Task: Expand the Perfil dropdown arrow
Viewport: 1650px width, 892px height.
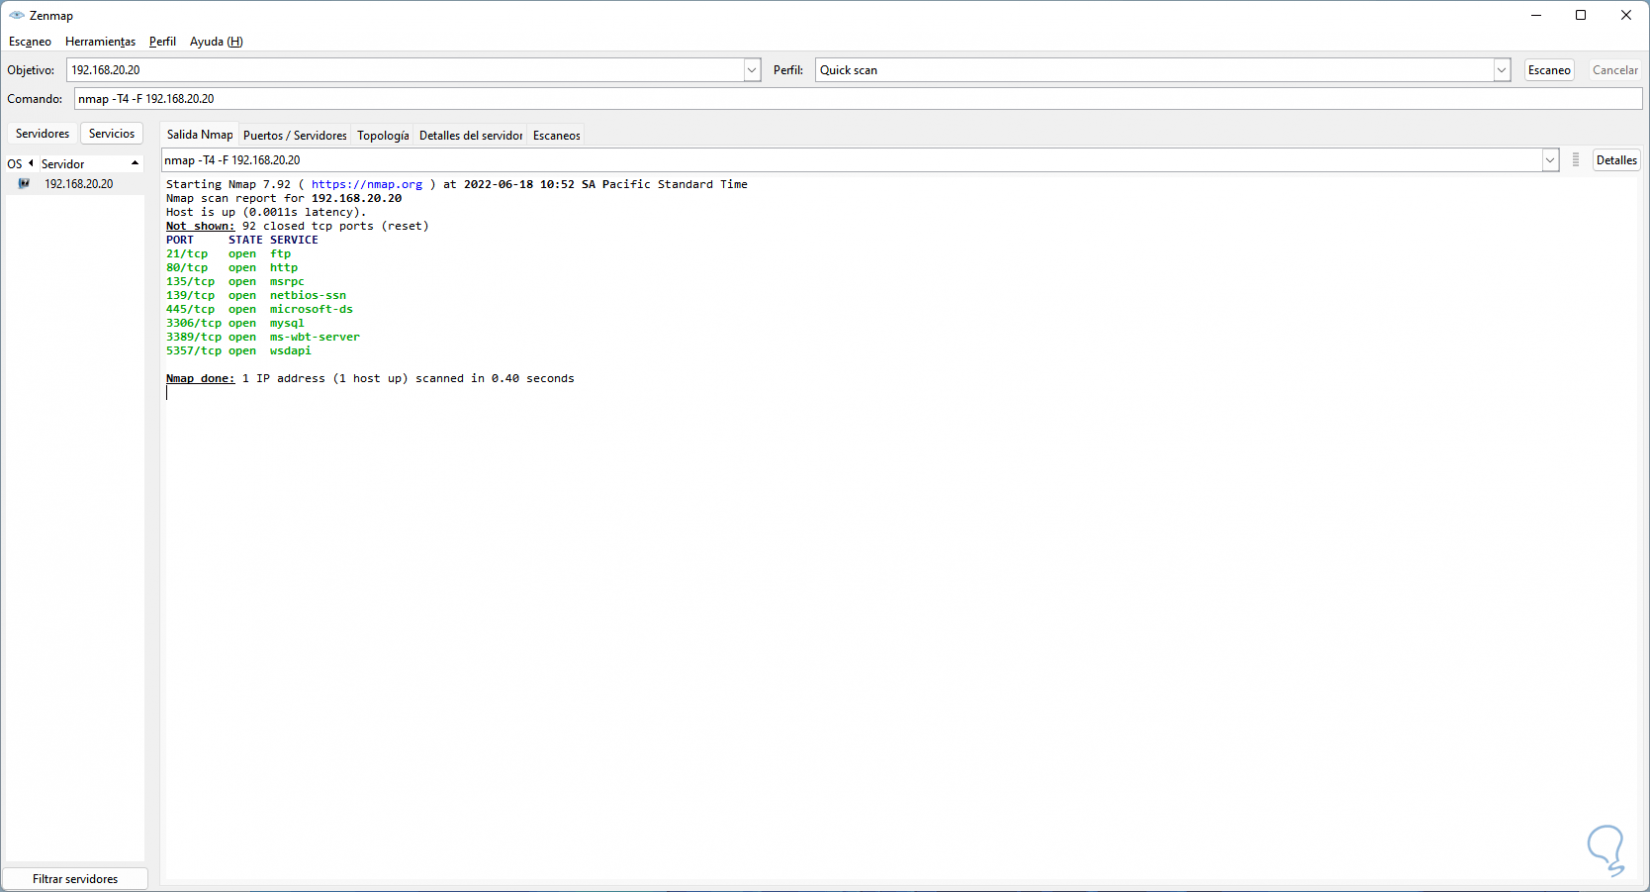Action: coord(1502,70)
